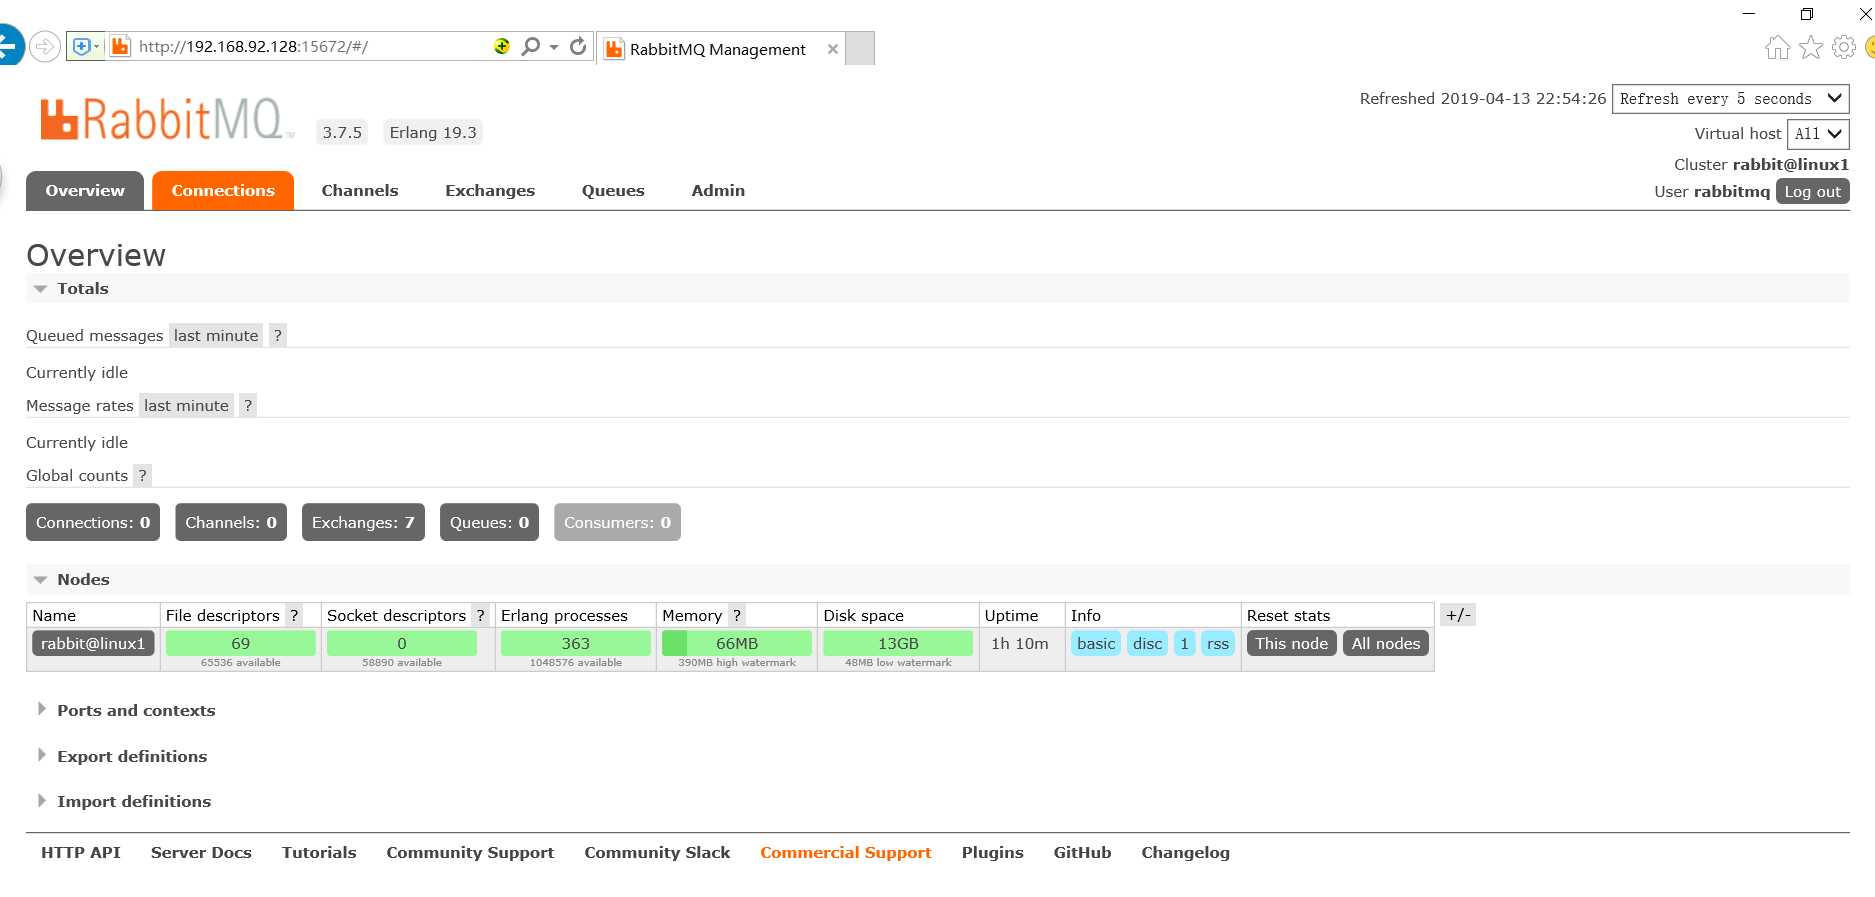This screenshot has height=897, width=1875.
Task: Open the Server Docs footer link
Action: coord(201,853)
